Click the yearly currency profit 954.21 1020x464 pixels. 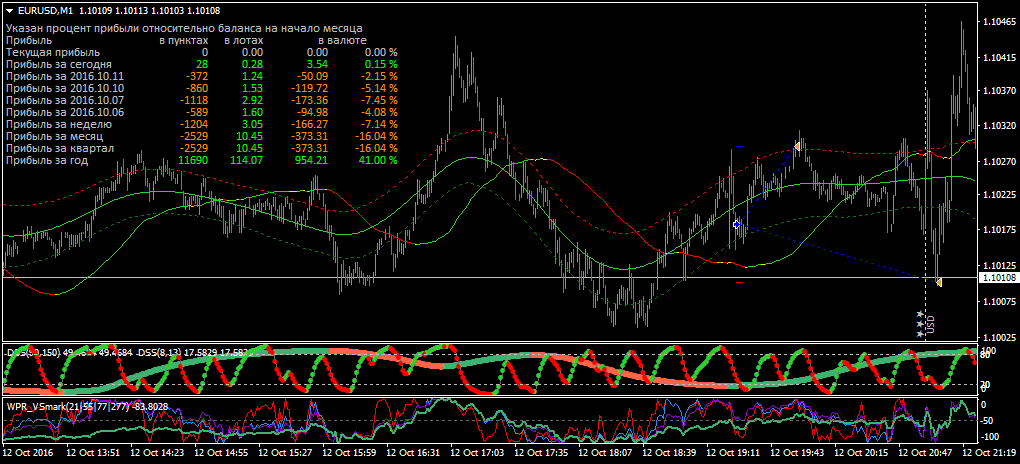click(x=313, y=161)
